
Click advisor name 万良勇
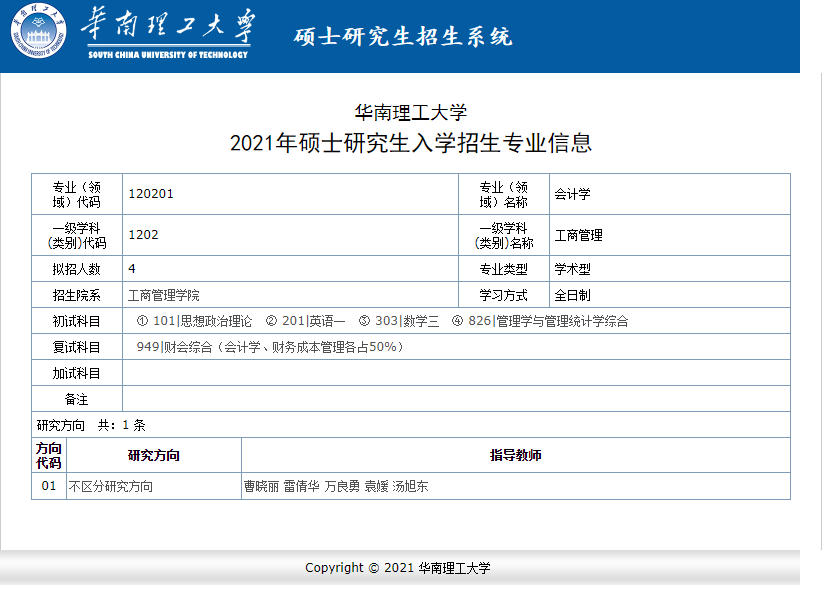(342, 486)
